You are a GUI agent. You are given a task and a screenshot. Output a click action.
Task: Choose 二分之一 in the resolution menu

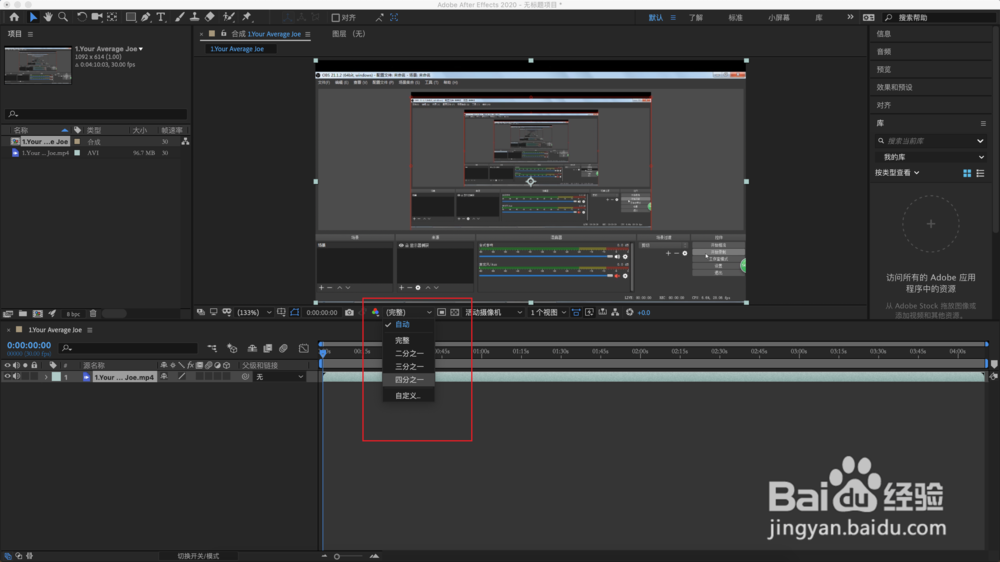pos(408,353)
